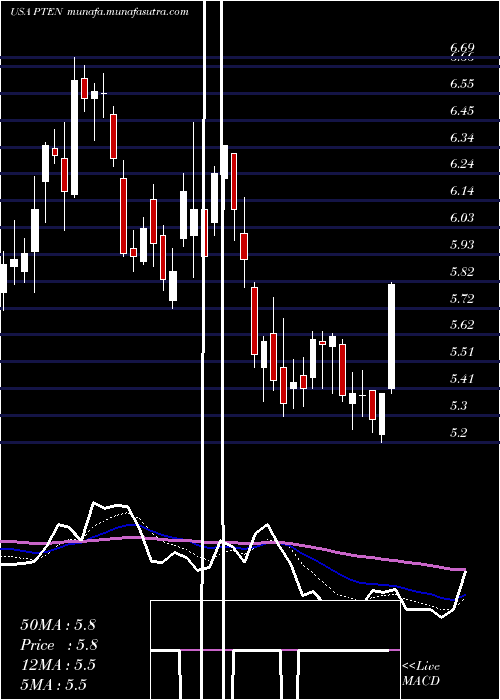Select the 5.41 price axis label
This screenshot has height=700, width=500.
click(462, 379)
